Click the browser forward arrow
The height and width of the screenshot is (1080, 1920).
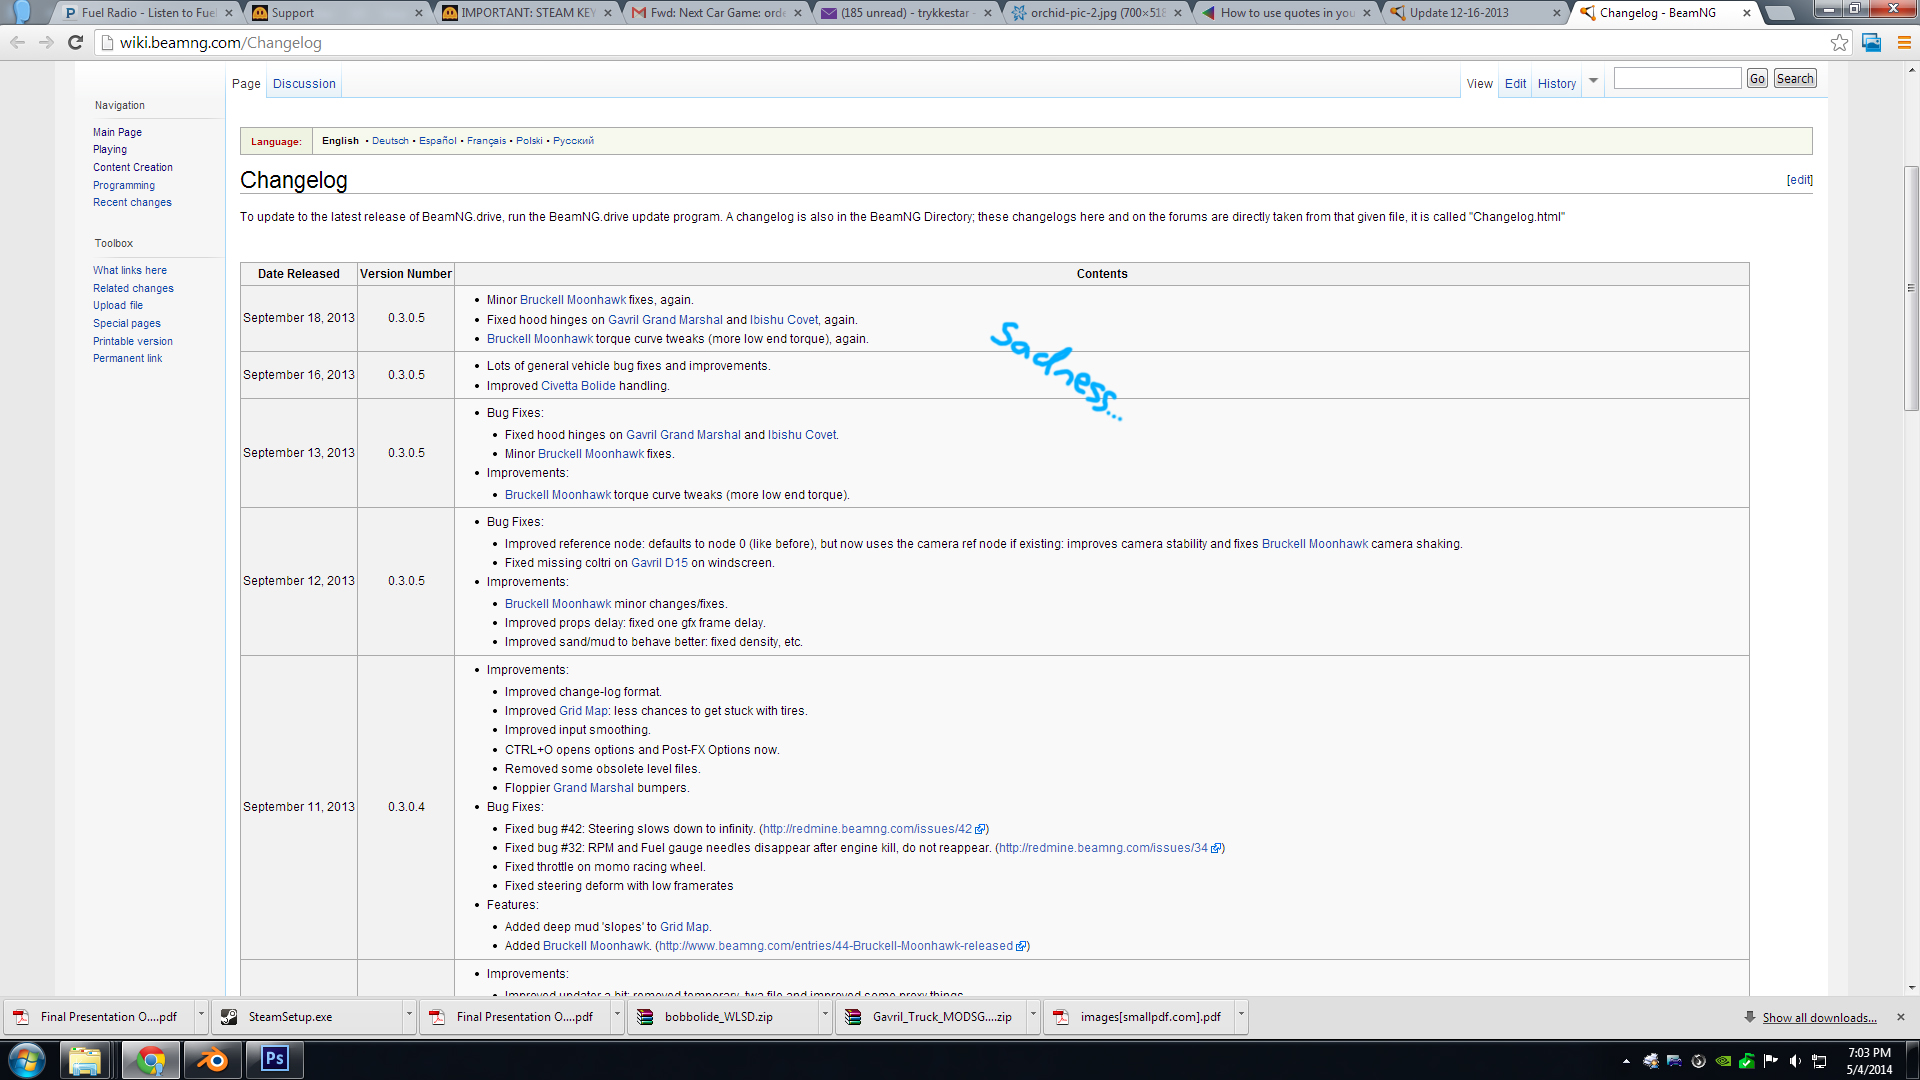click(x=46, y=42)
